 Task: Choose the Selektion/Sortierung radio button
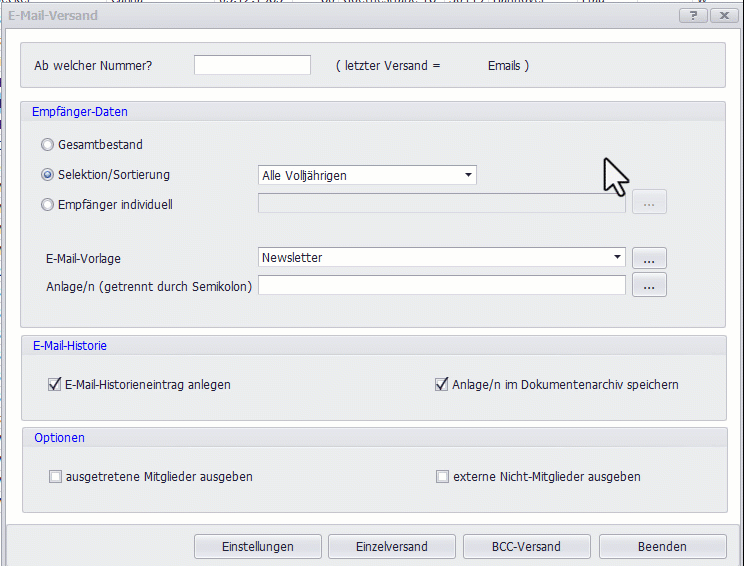point(47,175)
